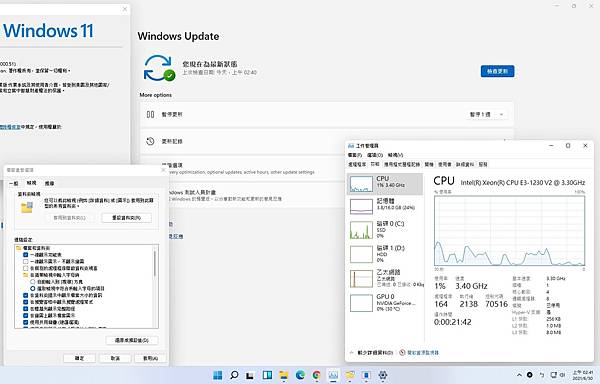Switch to Processes tab in Task Manager
Image resolution: width=600 pixels, height=384 pixels.
[357, 164]
